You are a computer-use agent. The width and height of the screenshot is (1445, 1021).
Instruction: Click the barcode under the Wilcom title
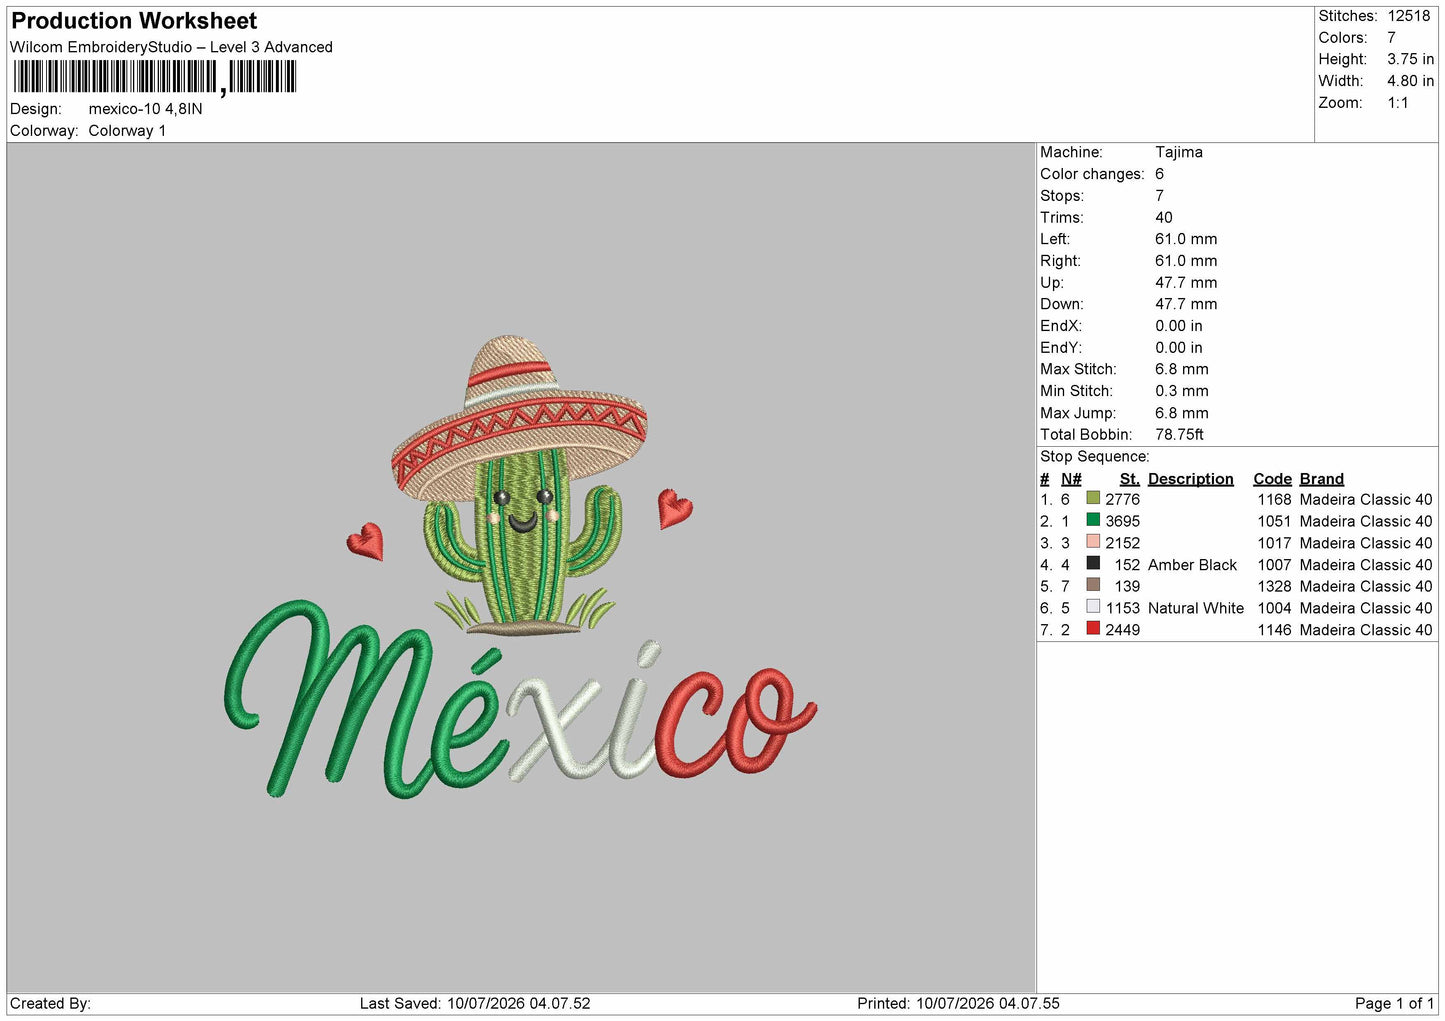point(155,77)
